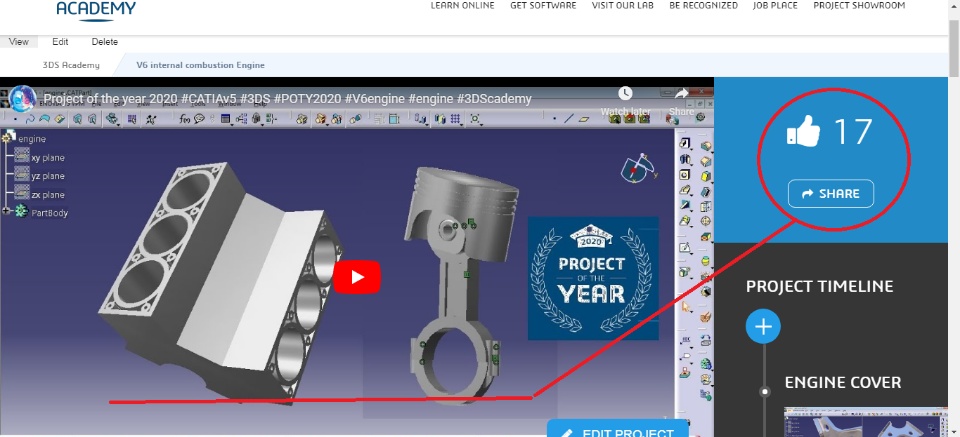Click the EDIT PROJECT button

(x=618, y=428)
